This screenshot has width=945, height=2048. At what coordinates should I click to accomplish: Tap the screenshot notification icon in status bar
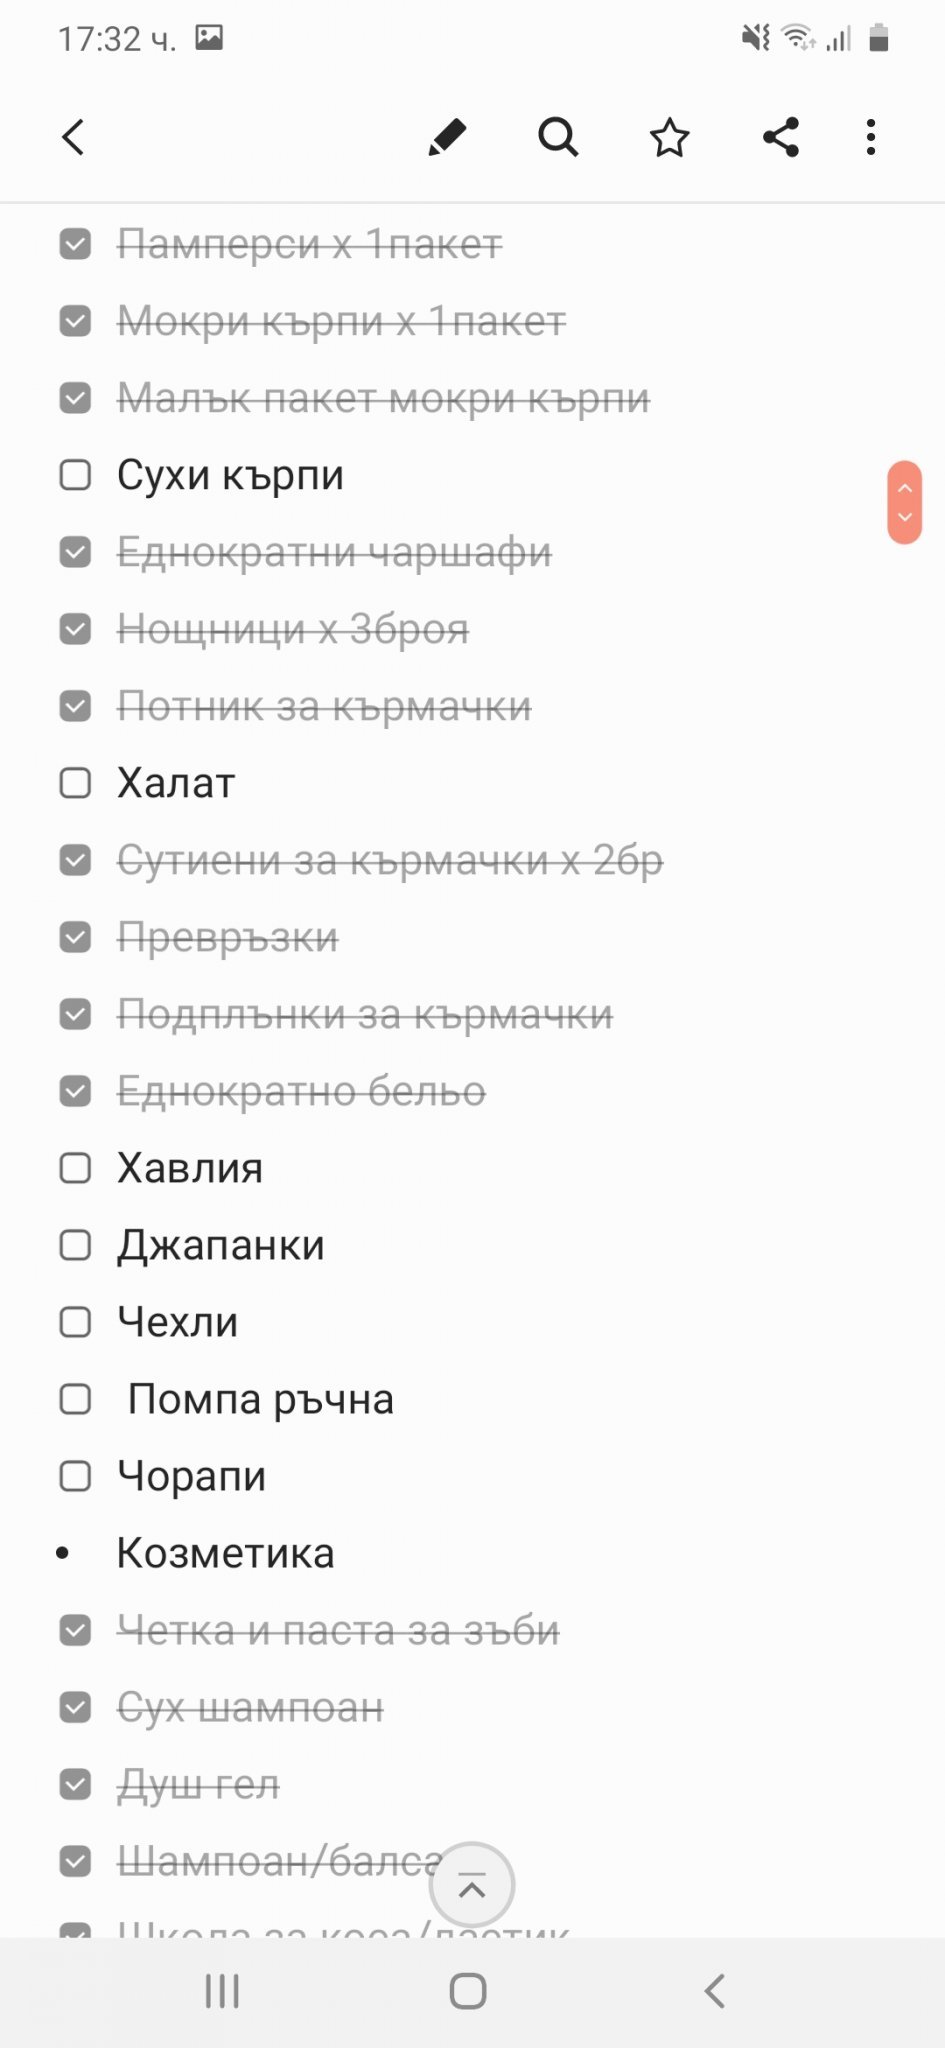click(x=209, y=38)
